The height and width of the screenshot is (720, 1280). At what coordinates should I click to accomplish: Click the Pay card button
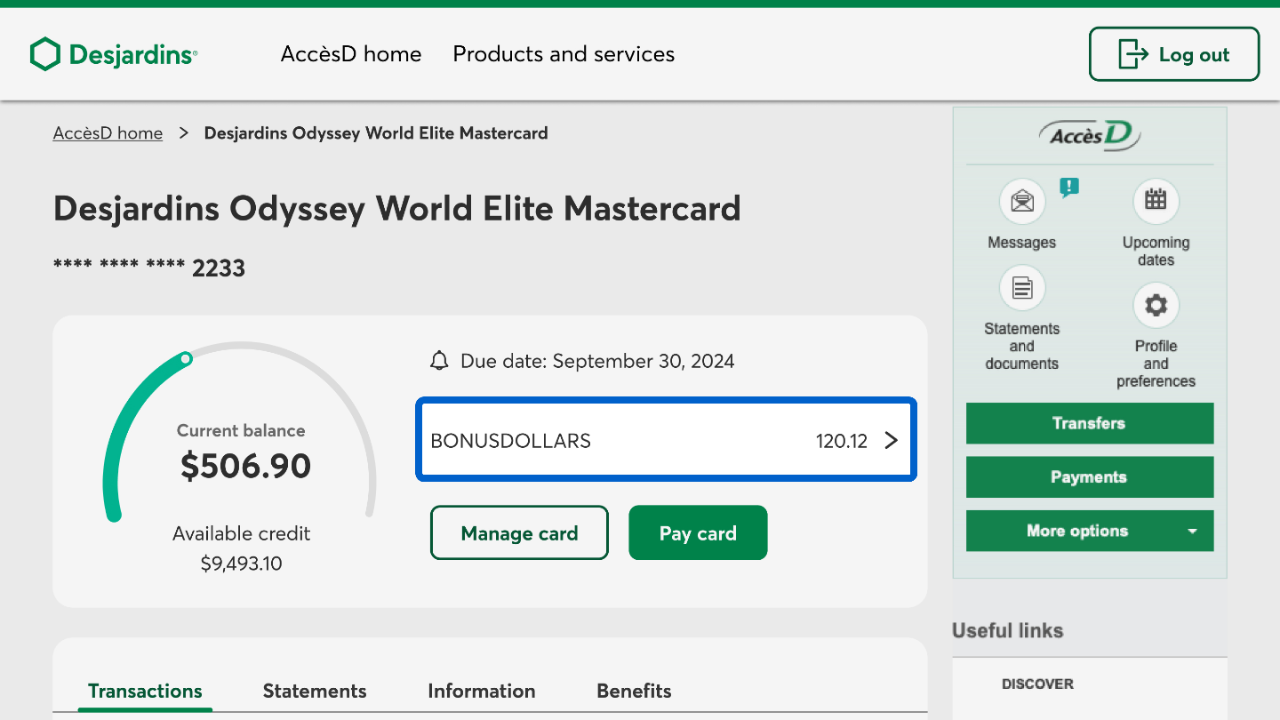coord(698,533)
